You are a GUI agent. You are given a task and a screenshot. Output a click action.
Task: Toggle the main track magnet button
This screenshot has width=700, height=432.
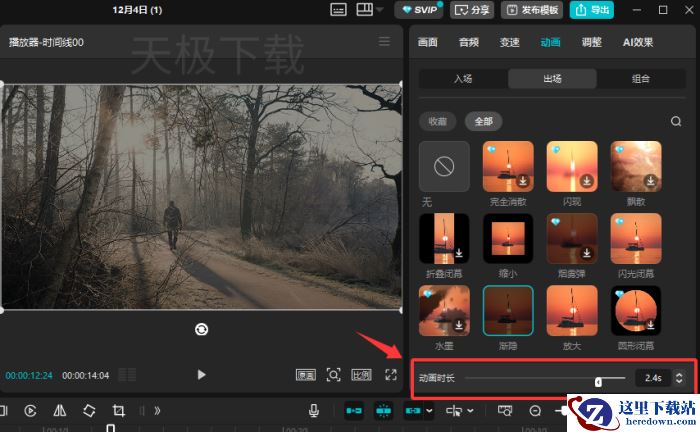[x=354, y=411]
